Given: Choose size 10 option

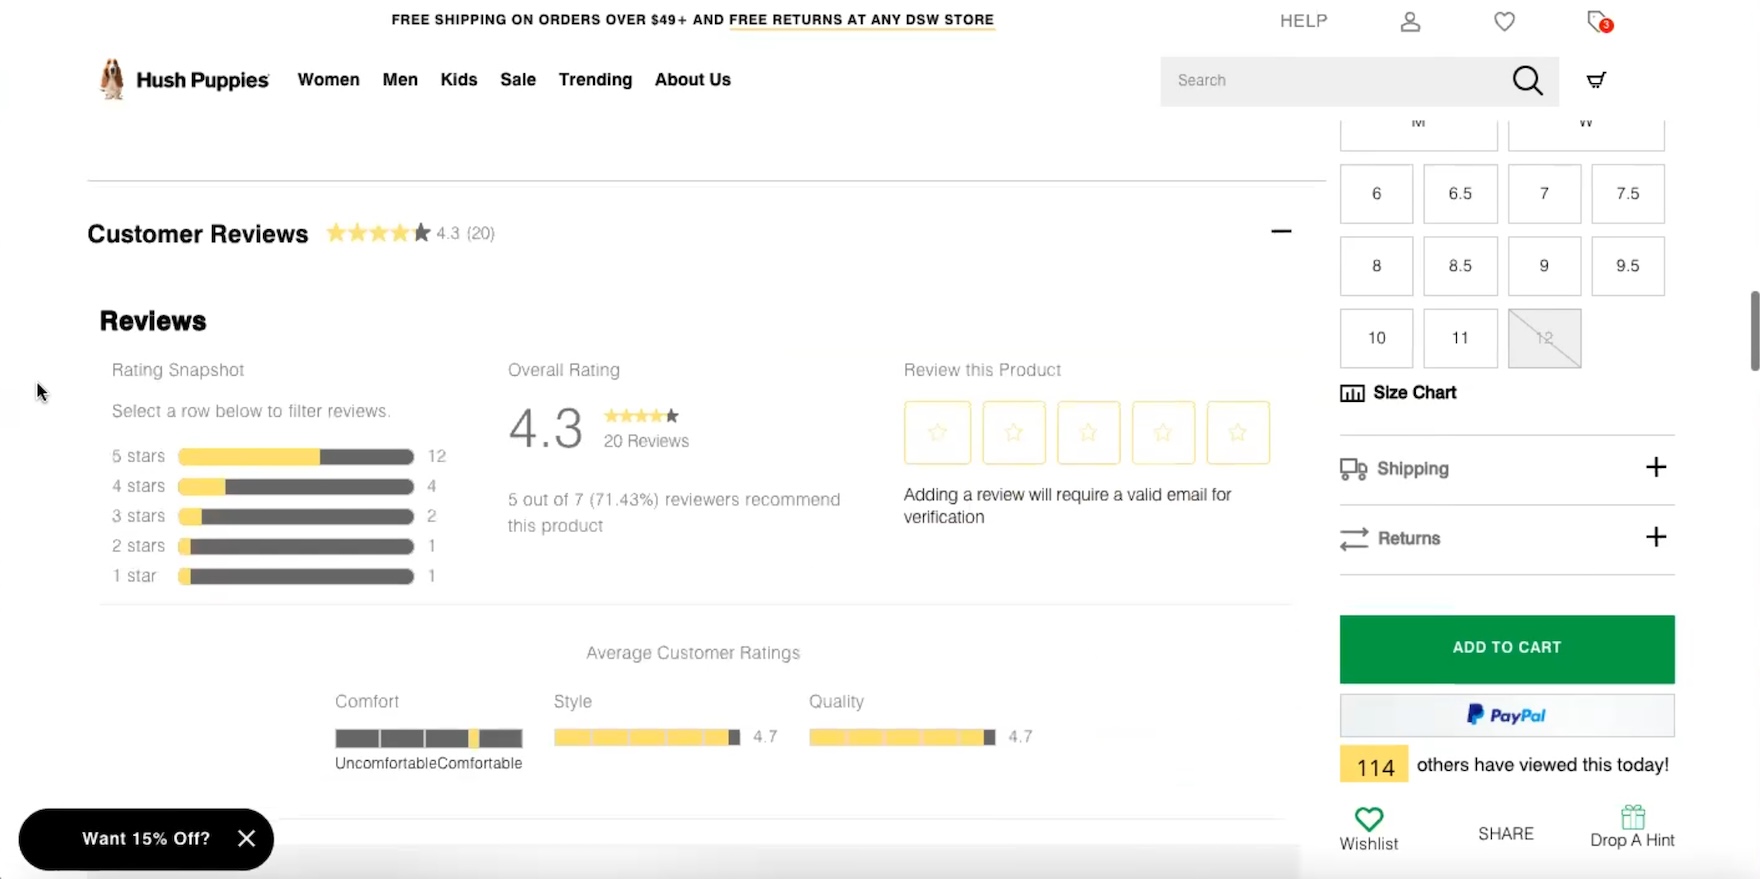Looking at the screenshot, I should click(1376, 338).
